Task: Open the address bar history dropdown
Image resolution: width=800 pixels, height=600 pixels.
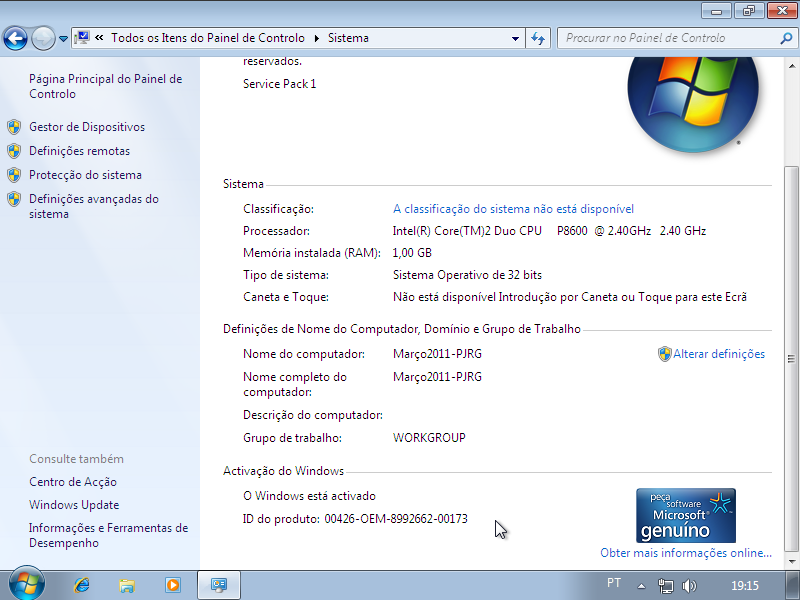Action: coord(515,38)
